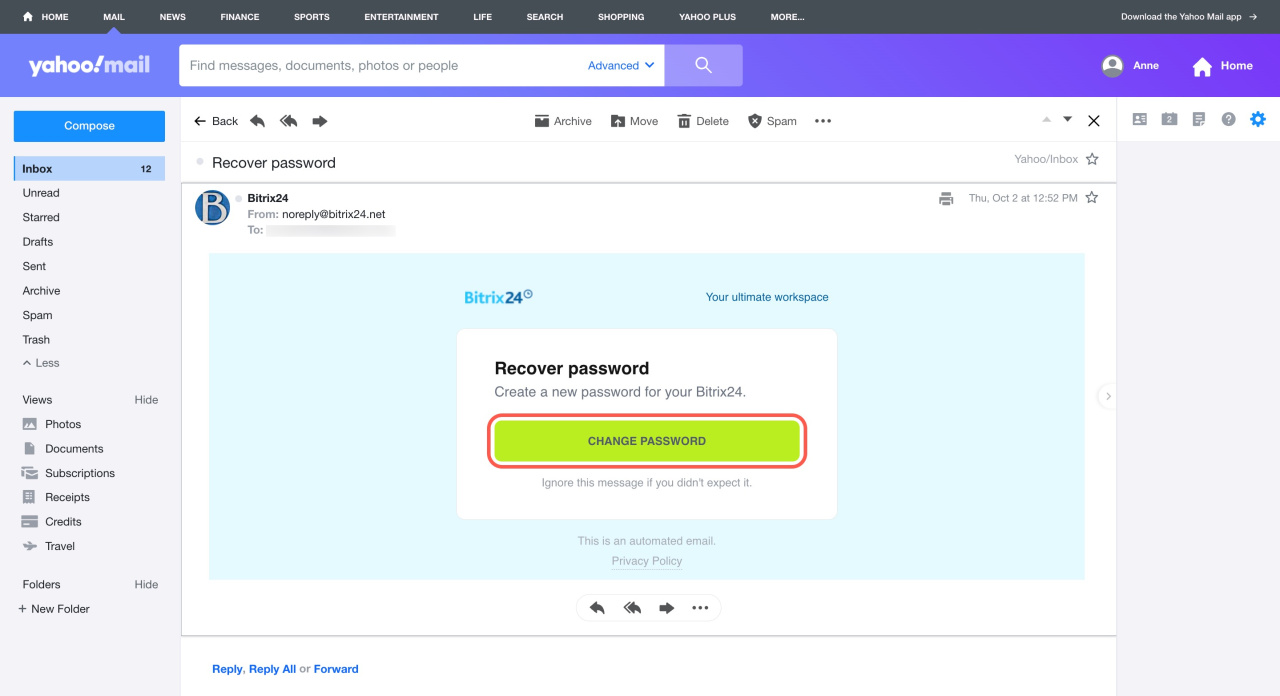Image resolution: width=1280 pixels, height=696 pixels.
Task: Open the settings gear icon
Action: (1258, 119)
